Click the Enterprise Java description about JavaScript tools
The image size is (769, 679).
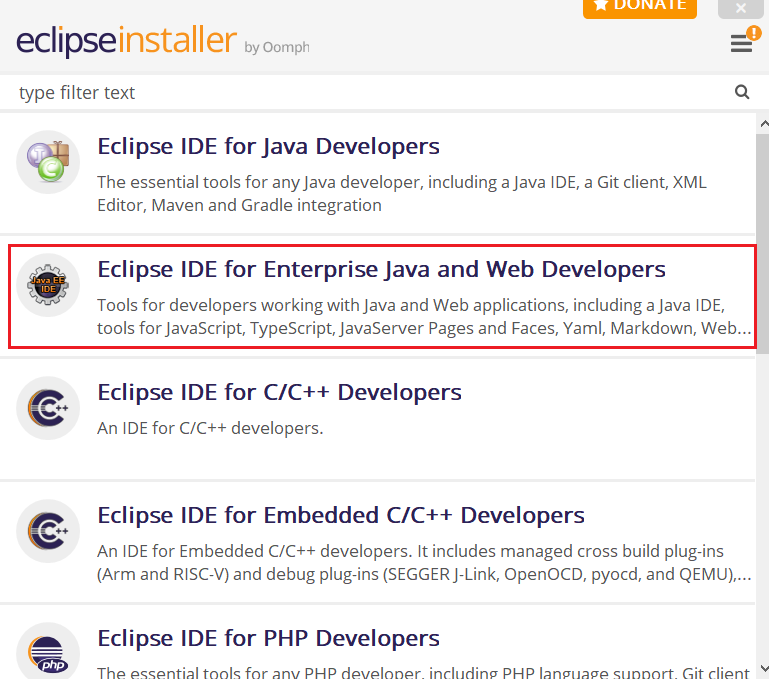click(x=424, y=316)
